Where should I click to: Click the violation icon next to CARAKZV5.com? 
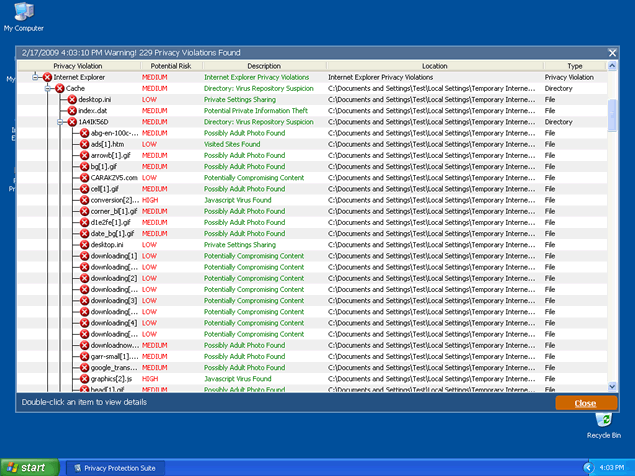pos(84,177)
